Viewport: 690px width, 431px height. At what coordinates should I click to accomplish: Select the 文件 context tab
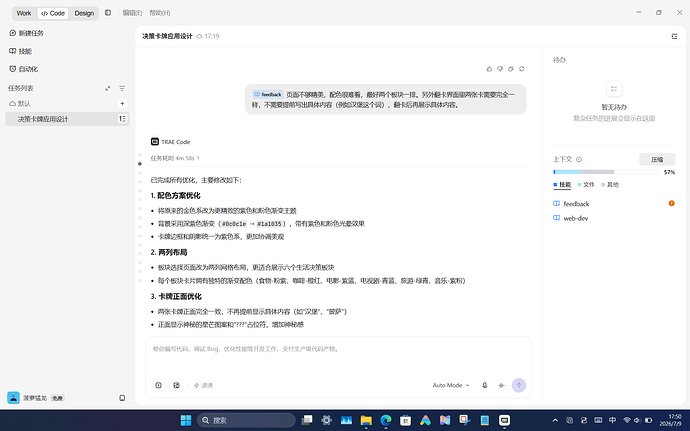[x=586, y=185]
